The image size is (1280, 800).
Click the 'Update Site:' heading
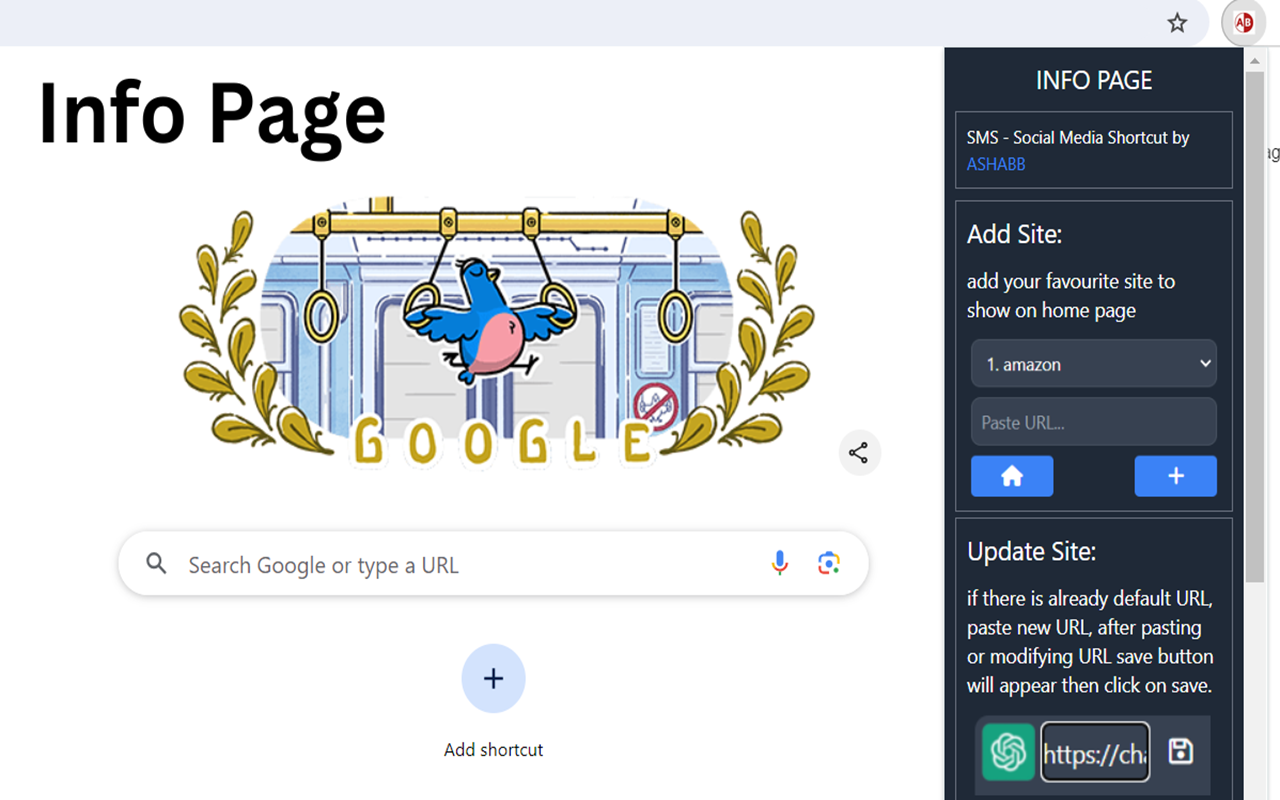click(x=1031, y=552)
